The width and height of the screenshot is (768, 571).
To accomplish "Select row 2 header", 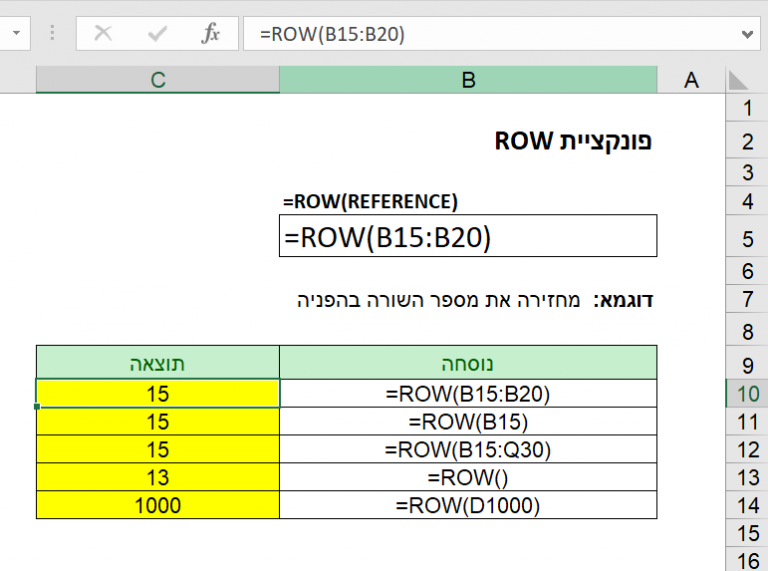I will point(747,142).
